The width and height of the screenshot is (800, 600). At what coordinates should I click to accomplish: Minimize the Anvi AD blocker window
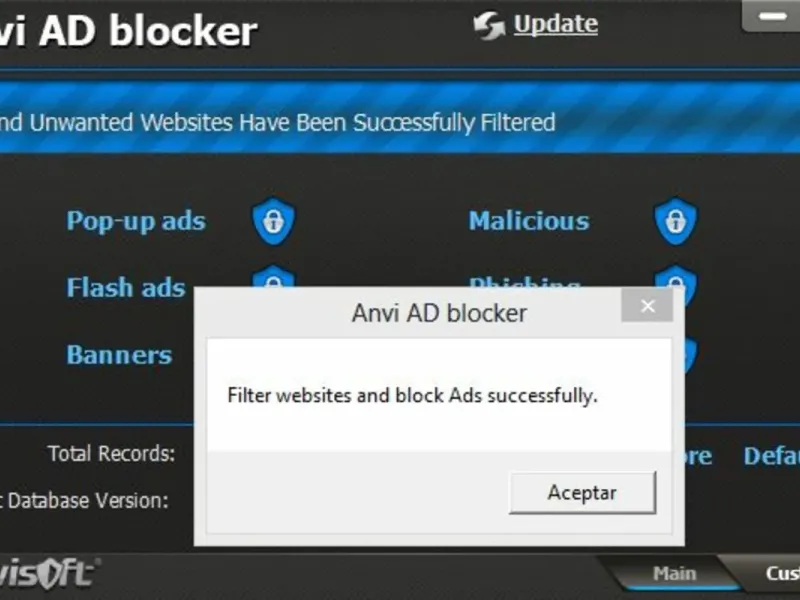[x=772, y=16]
